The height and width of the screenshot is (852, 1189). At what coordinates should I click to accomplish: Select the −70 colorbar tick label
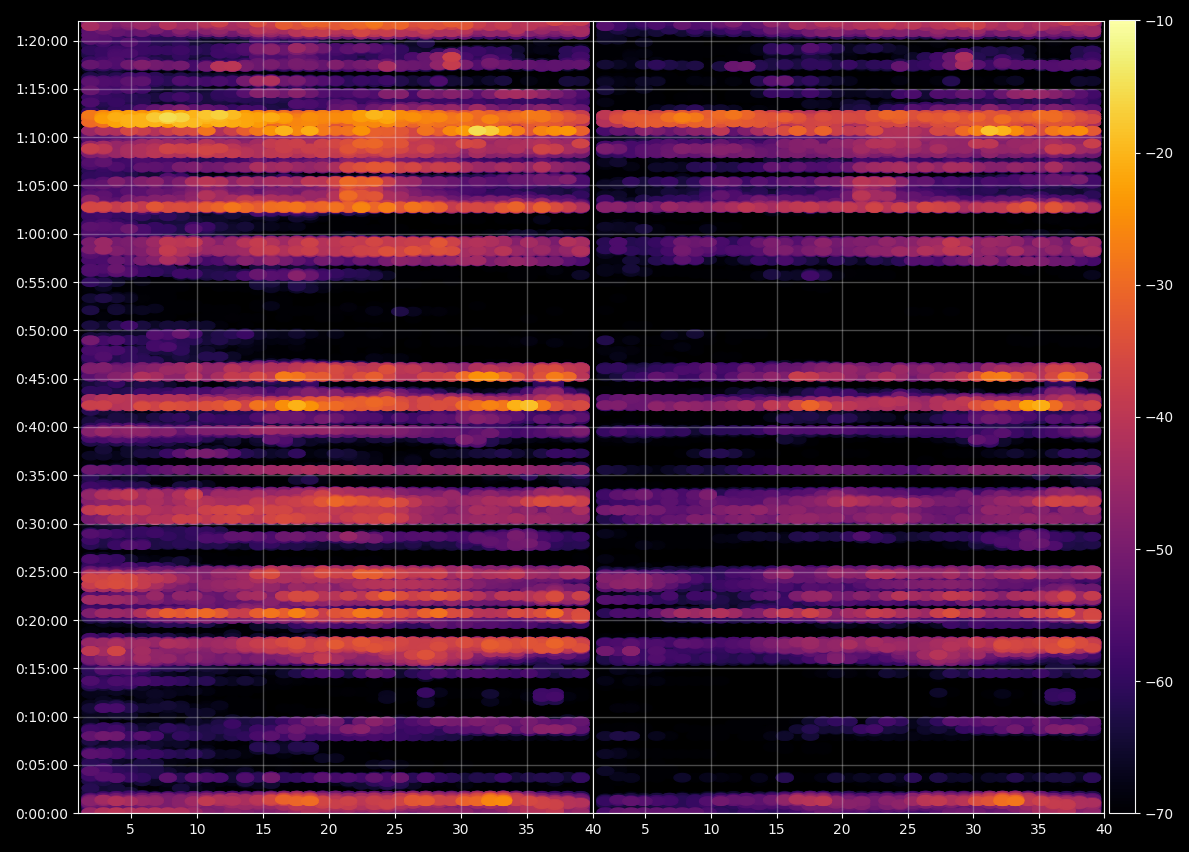point(1158,814)
